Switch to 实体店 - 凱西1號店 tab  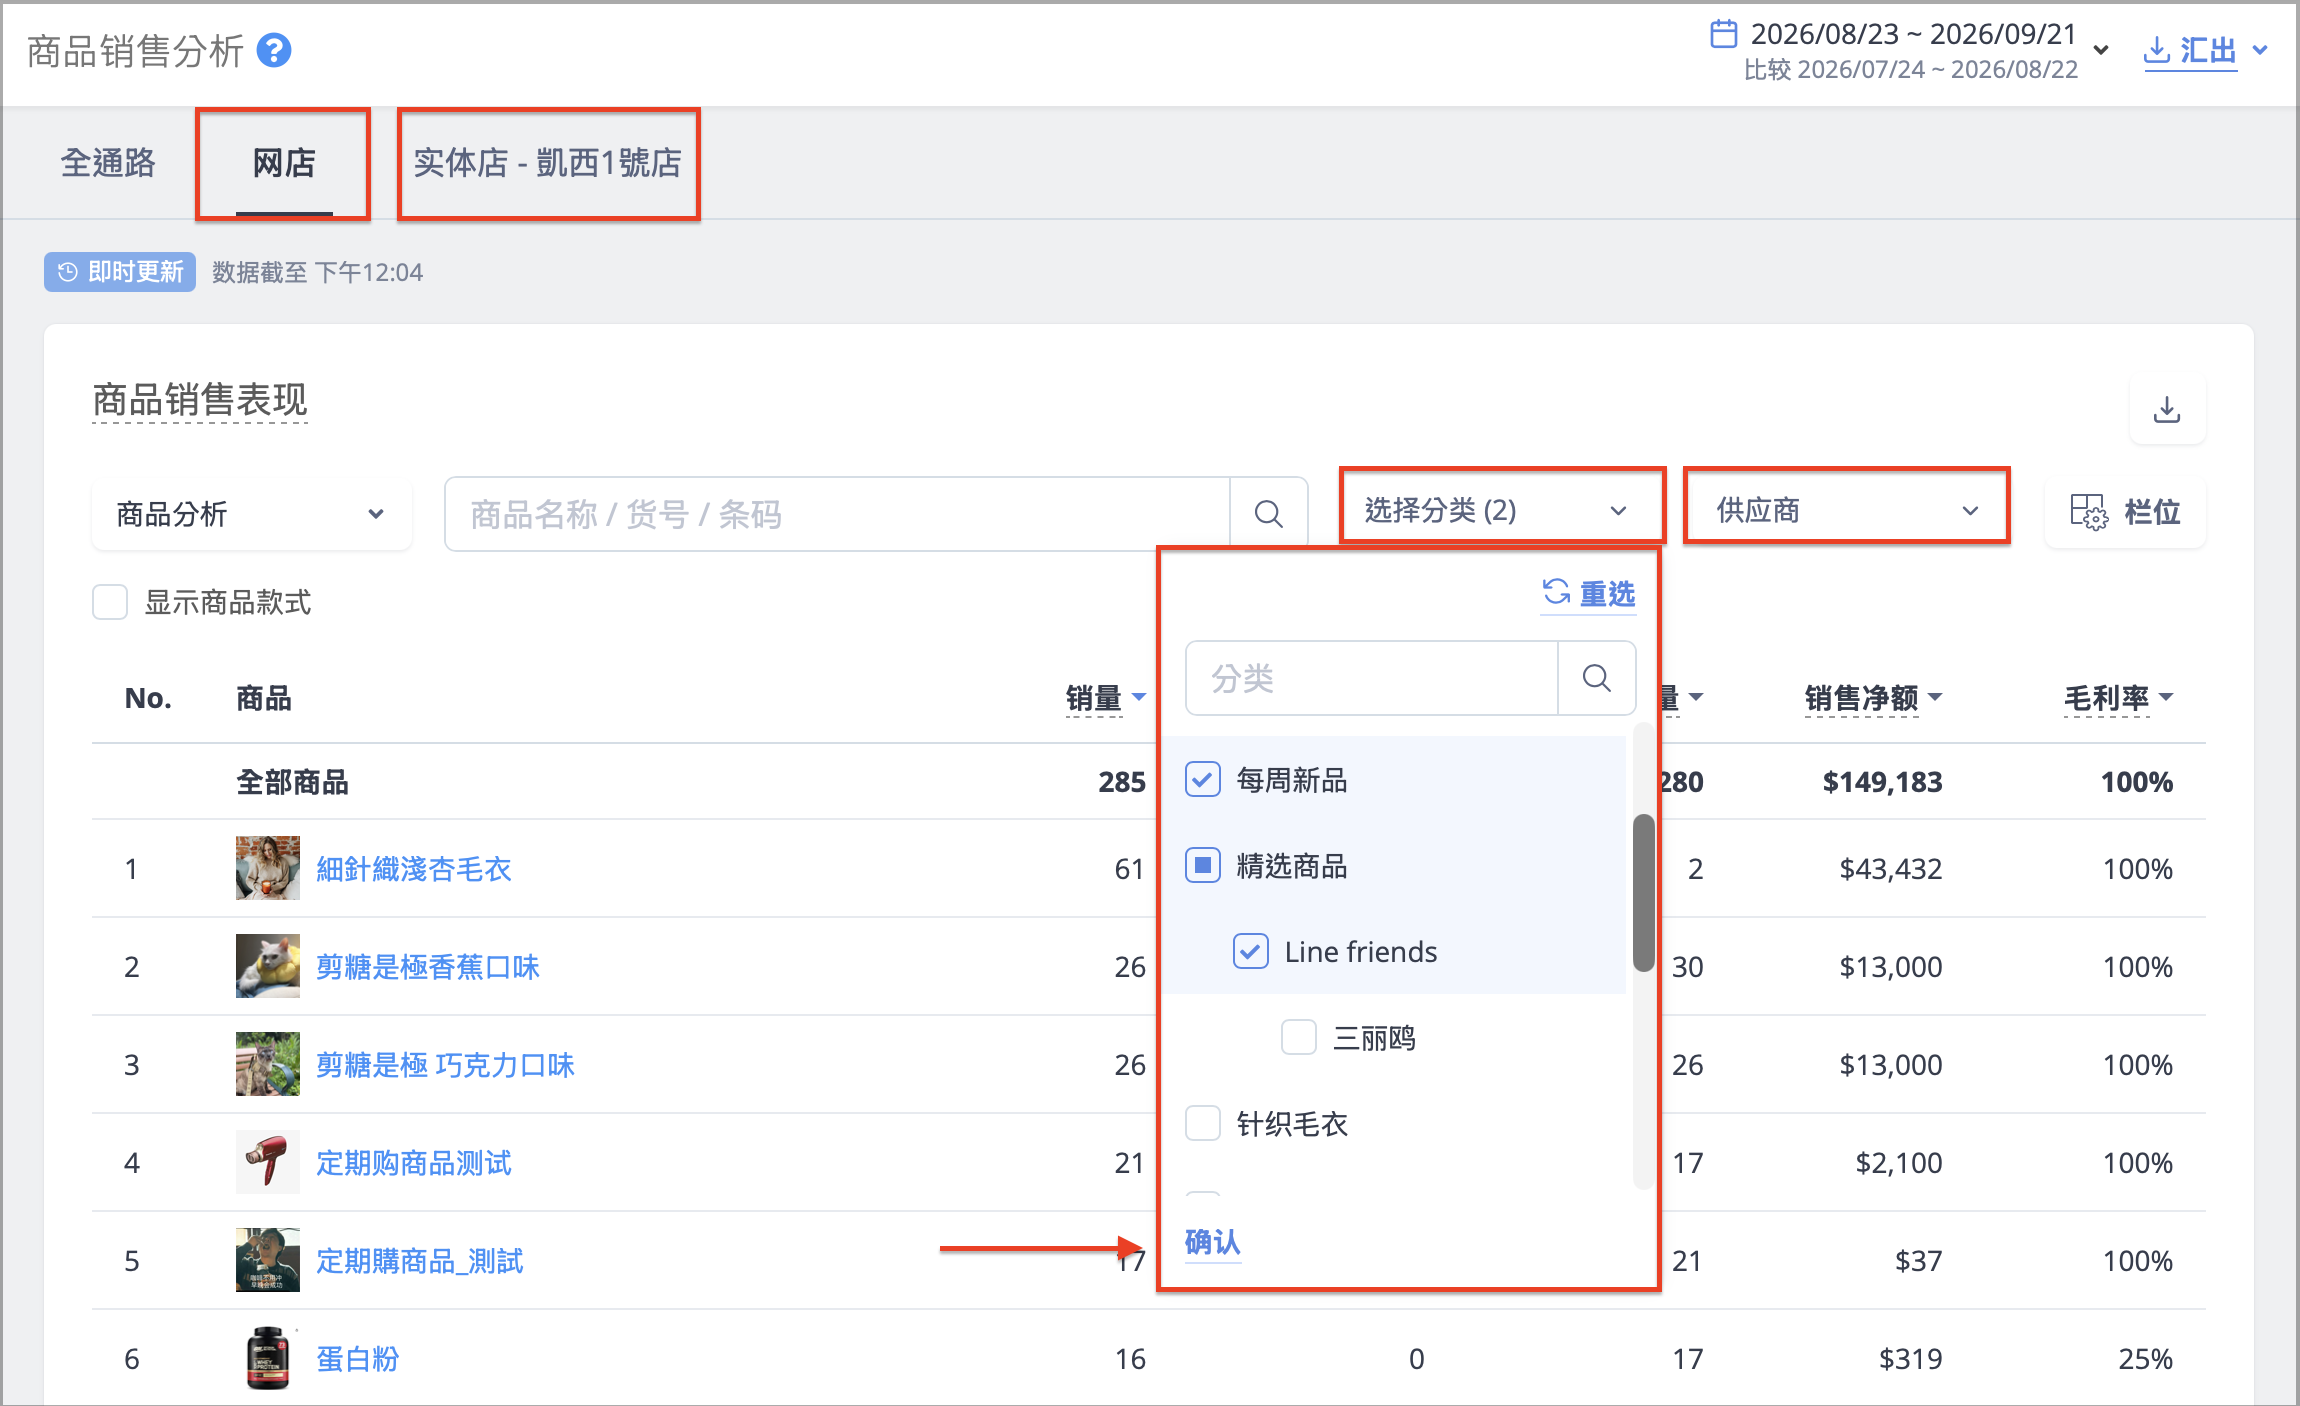pyautogui.click(x=548, y=162)
